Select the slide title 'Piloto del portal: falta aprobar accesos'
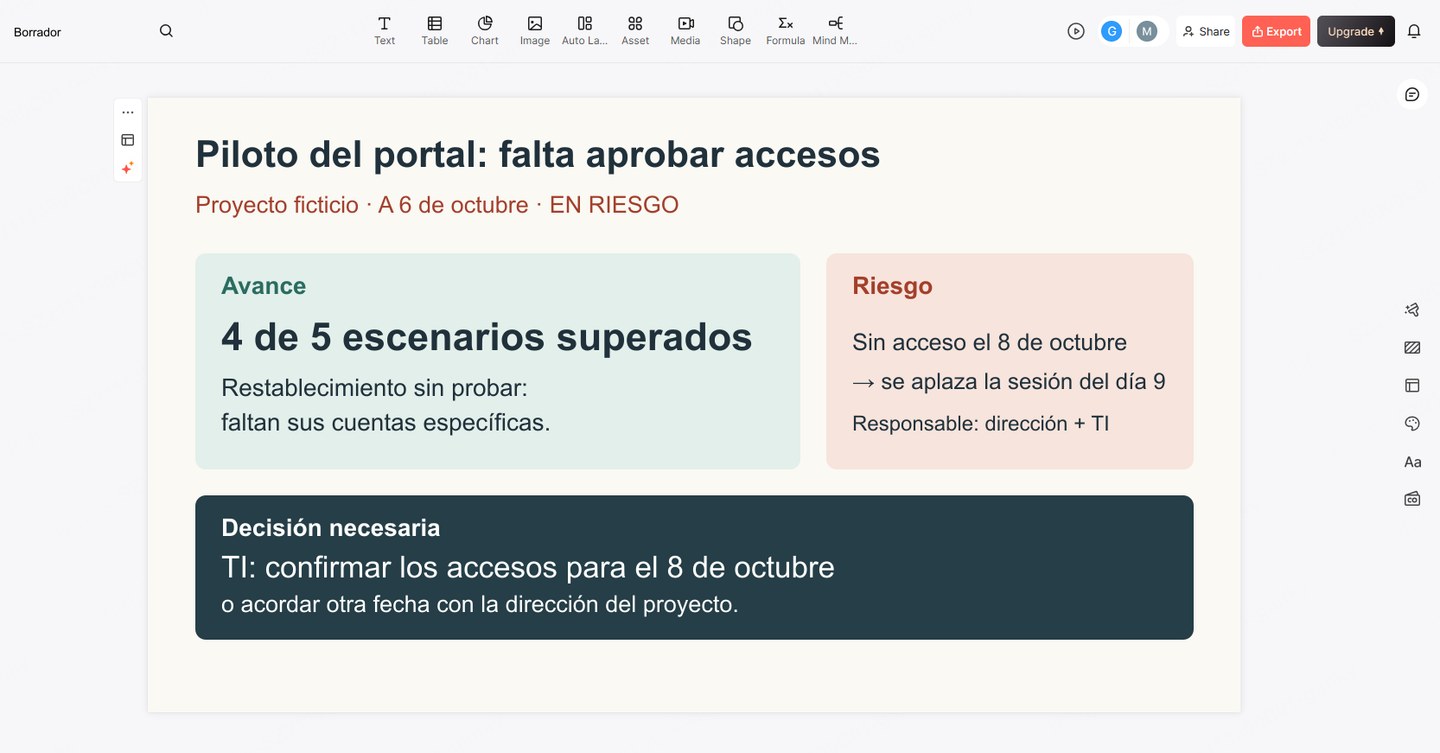Screen dimensions: 1440x753 (x=538, y=154)
